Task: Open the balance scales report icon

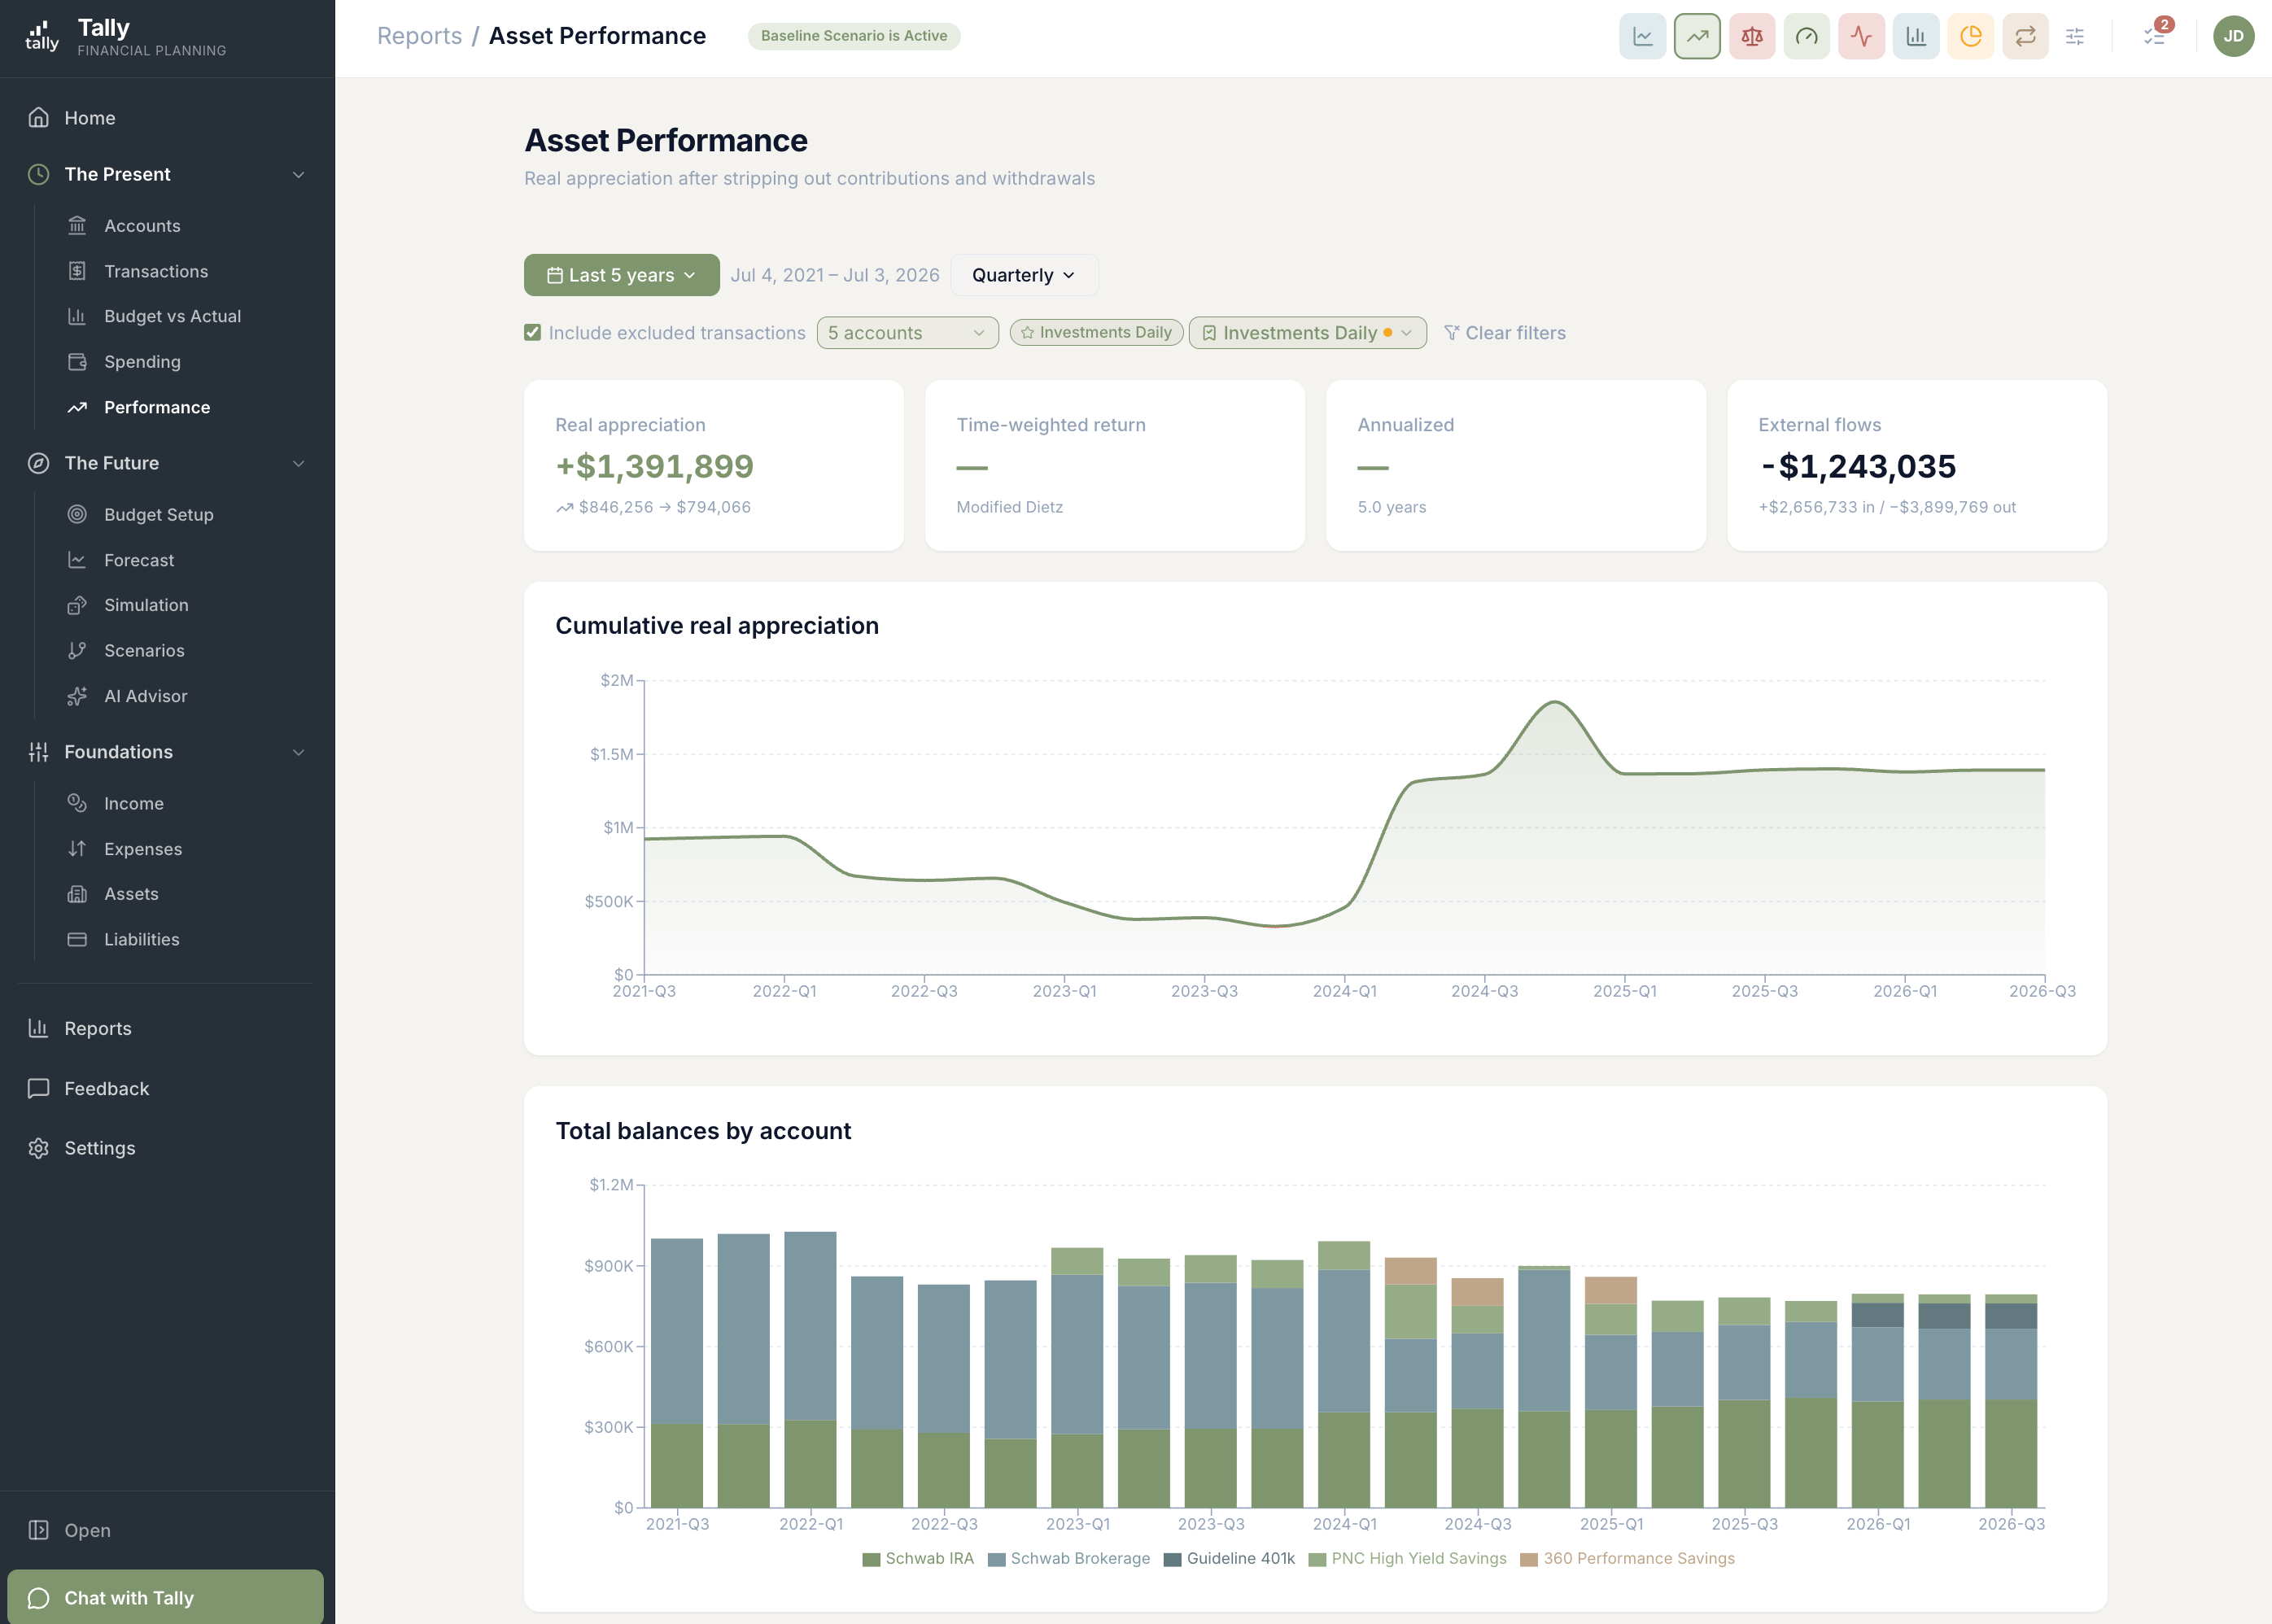Action: (1752, 36)
